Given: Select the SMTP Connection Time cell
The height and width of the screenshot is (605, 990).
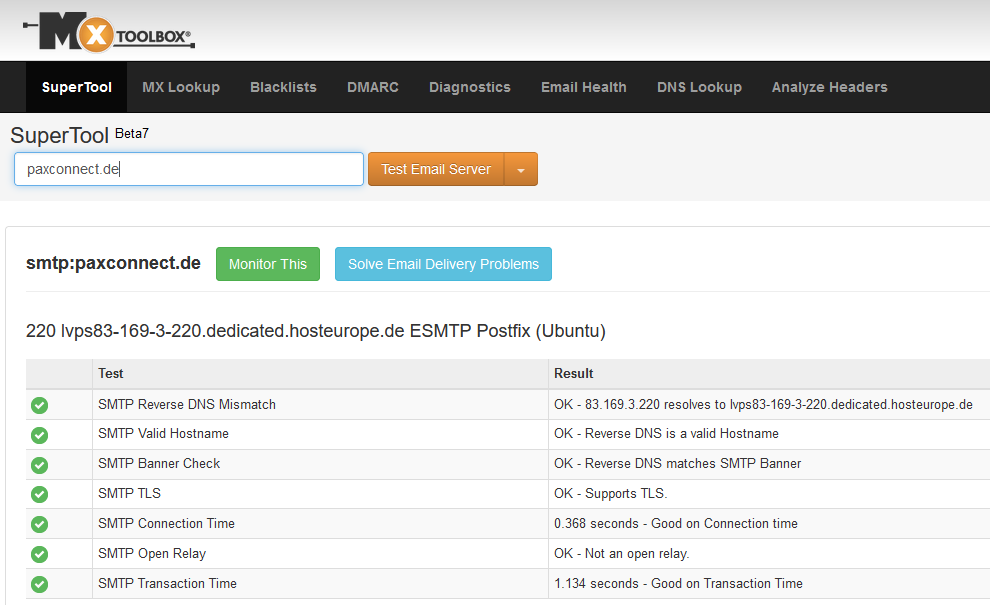Looking at the screenshot, I should [x=320, y=524].
